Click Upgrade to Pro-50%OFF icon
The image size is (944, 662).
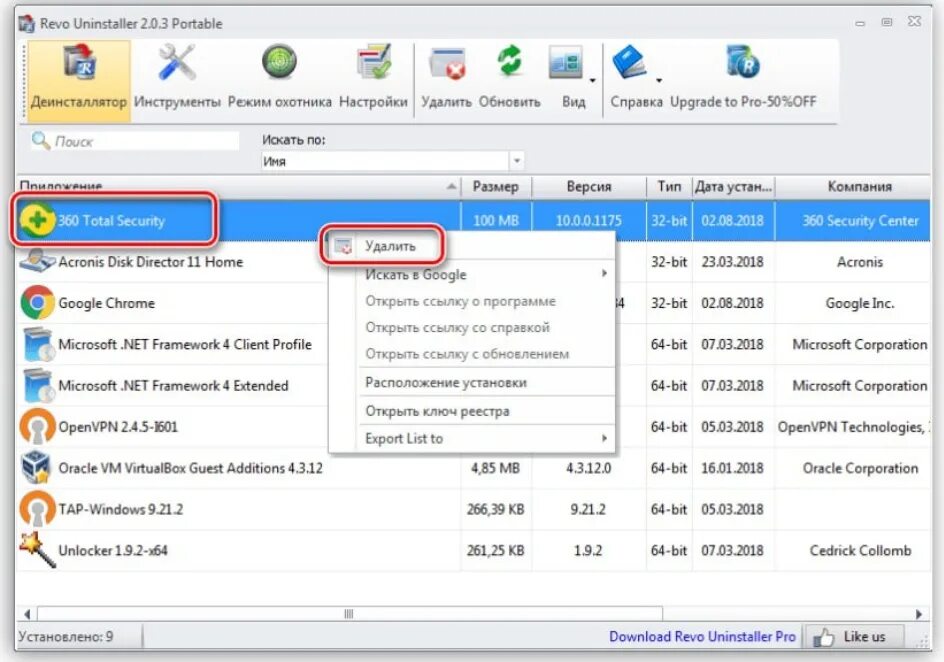[743, 63]
